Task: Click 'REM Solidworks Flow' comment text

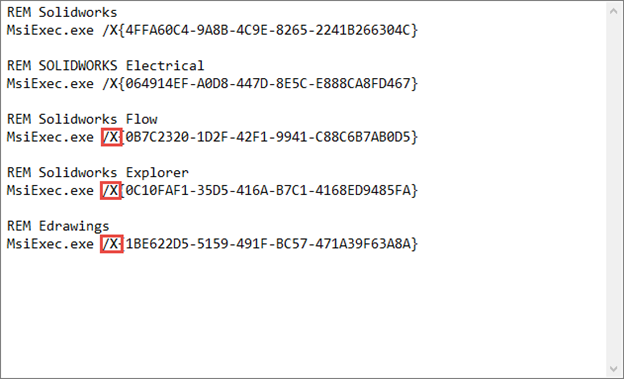Action: (x=82, y=119)
